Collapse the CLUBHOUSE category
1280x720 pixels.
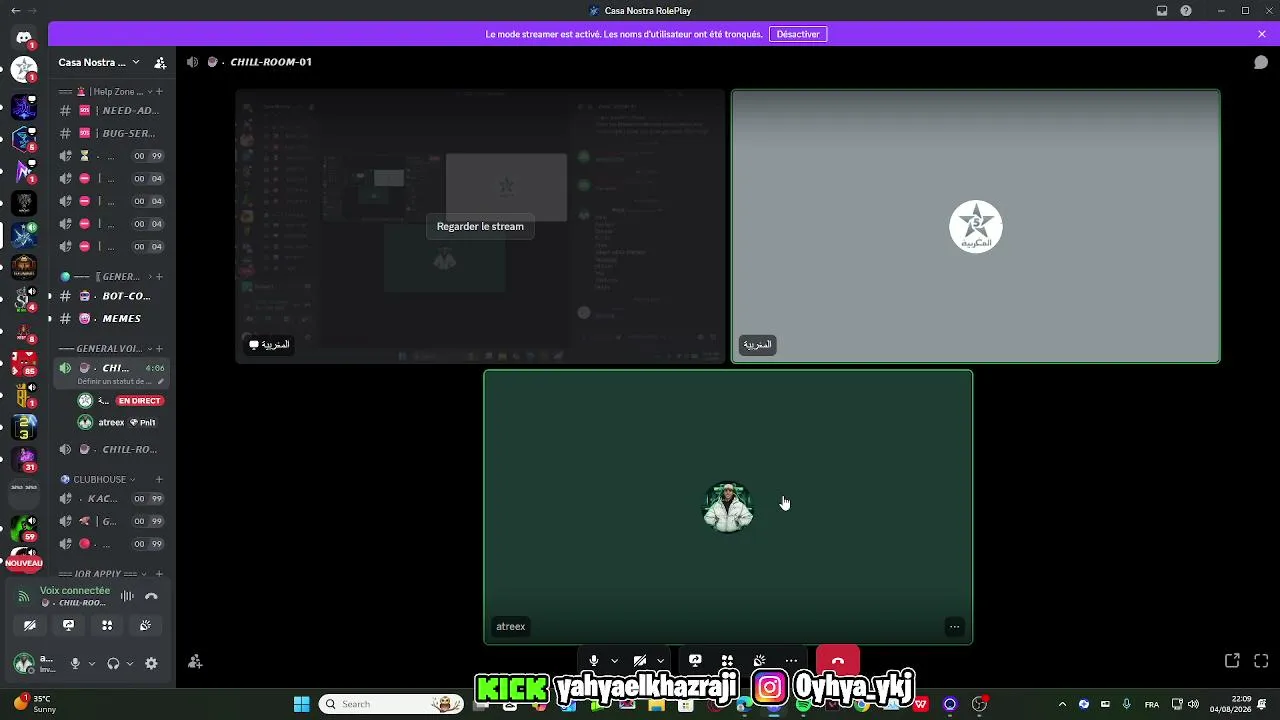point(95,480)
